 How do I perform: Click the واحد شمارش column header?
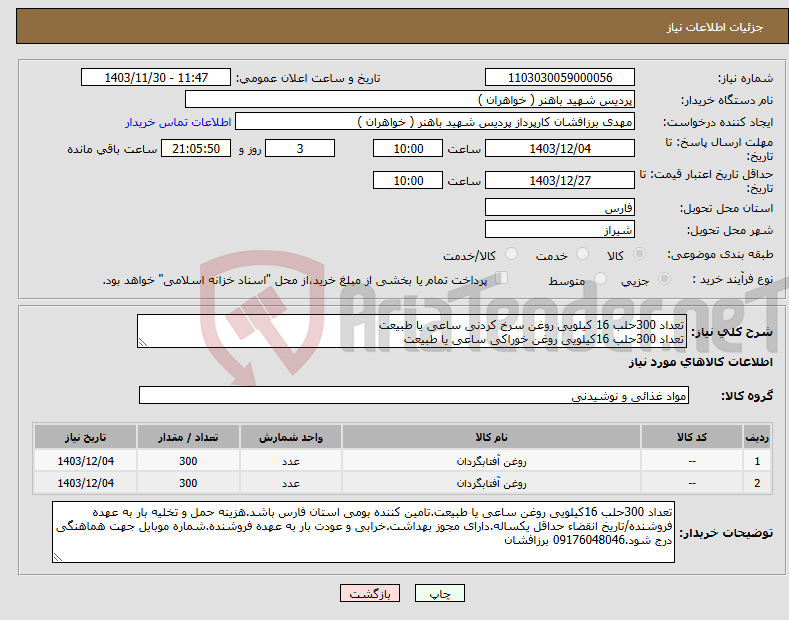(x=291, y=437)
